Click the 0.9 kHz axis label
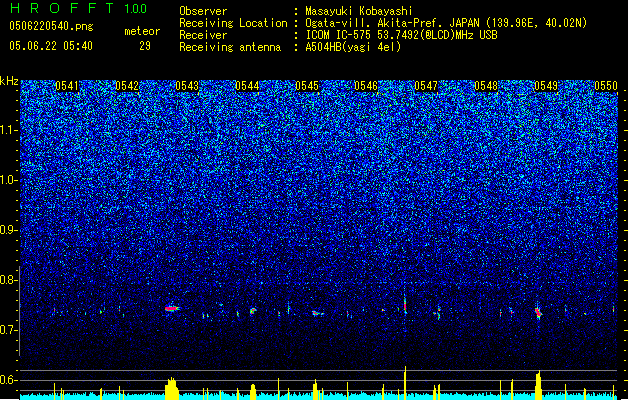Screen dimensions: 629x400 [9, 230]
